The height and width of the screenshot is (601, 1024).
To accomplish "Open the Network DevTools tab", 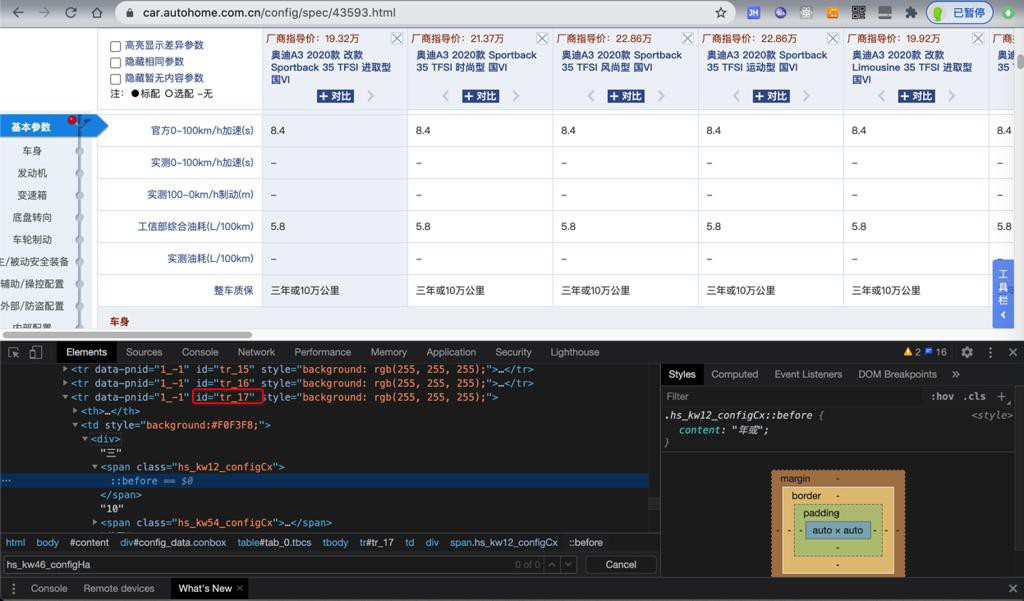I will pos(256,352).
